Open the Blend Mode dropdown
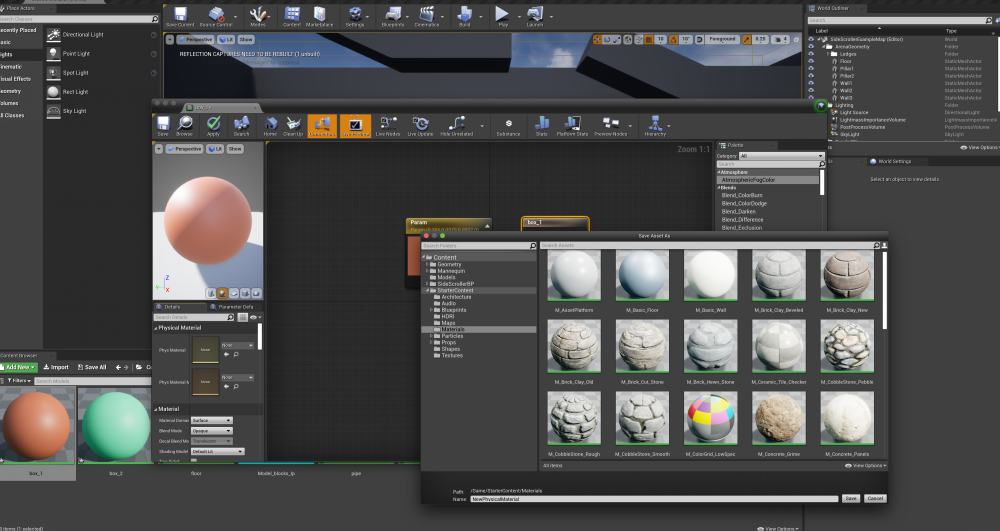The width and height of the screenshot is (1000, 531). tap(211, 431)
